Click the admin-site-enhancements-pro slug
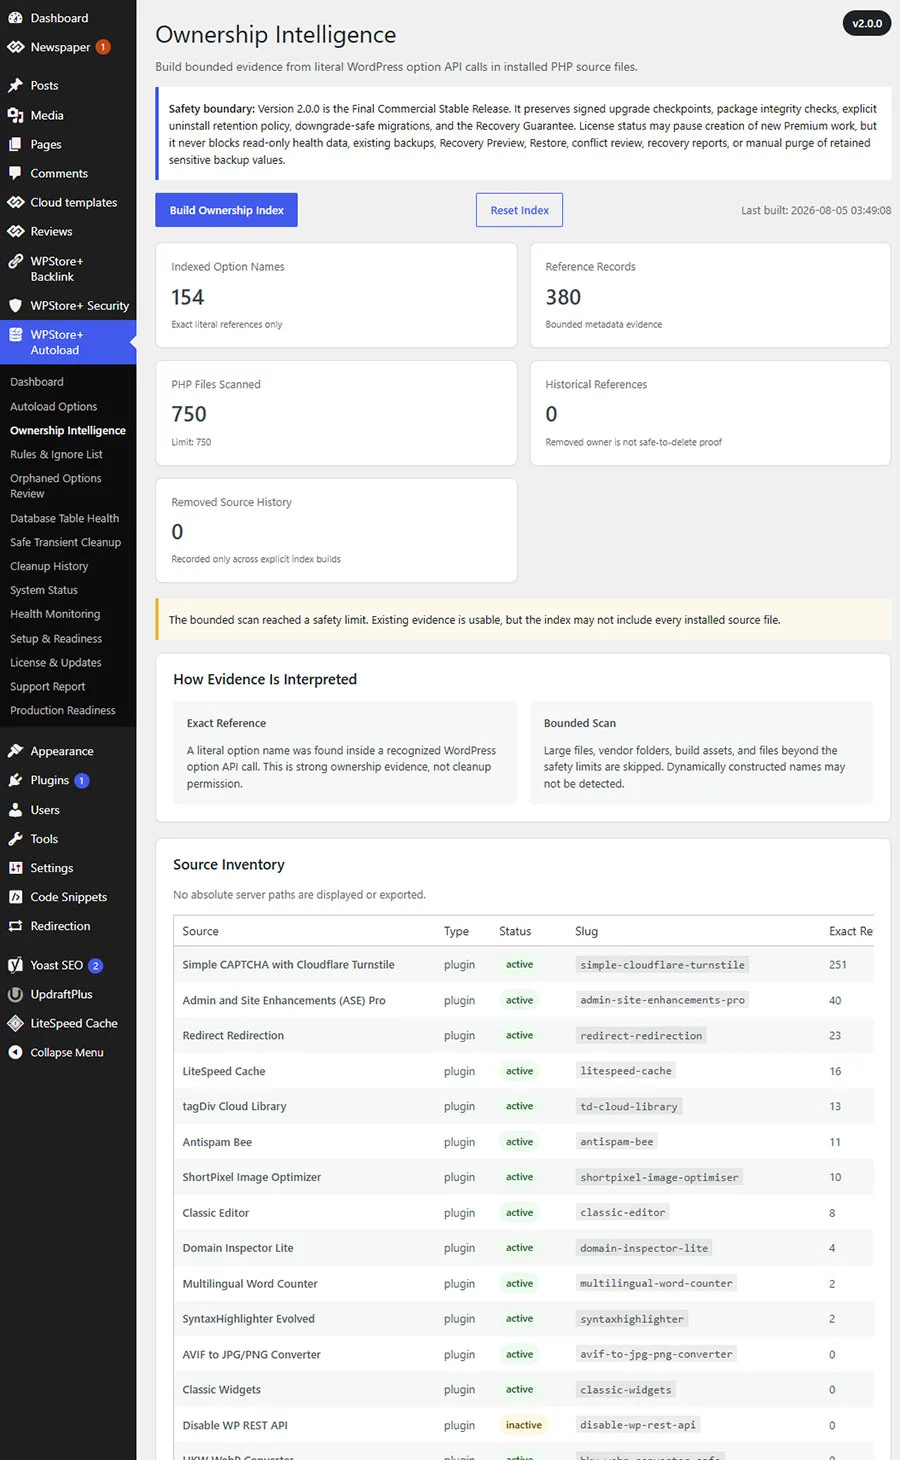This screenshot has width=900, height=1460. coord(663,1000)
